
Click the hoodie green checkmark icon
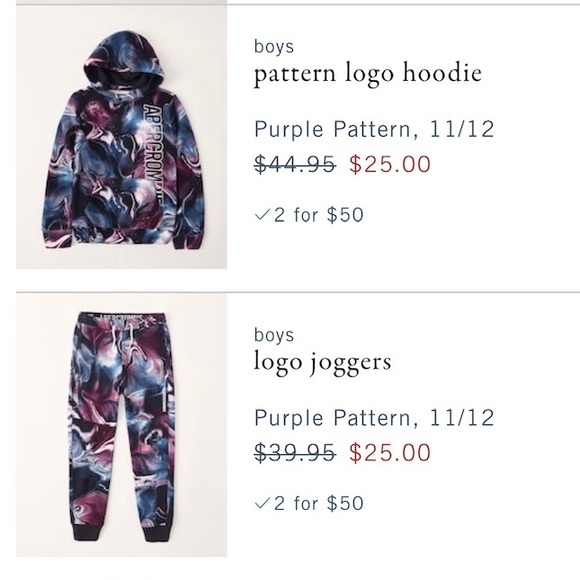point(262,215)
